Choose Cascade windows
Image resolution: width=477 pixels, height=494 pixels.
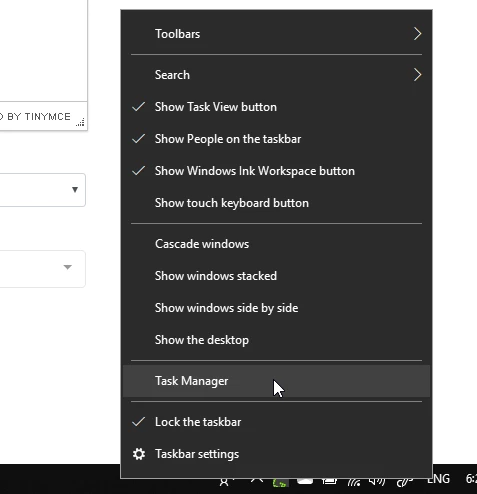click(276, 244)
